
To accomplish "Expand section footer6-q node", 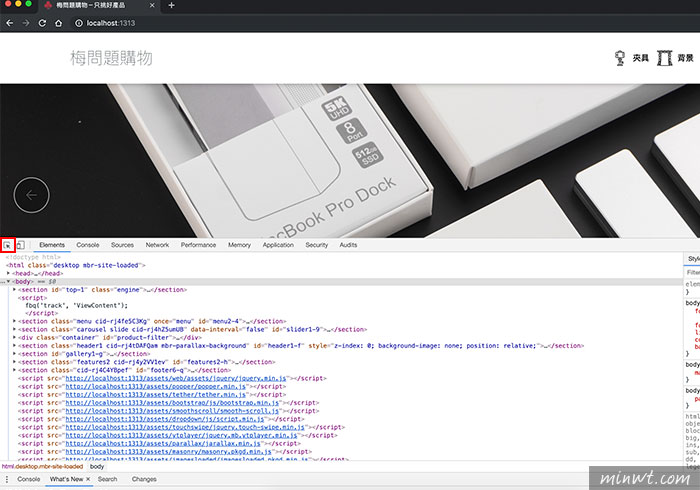I will pyautogui.click(x=15, y=370).
